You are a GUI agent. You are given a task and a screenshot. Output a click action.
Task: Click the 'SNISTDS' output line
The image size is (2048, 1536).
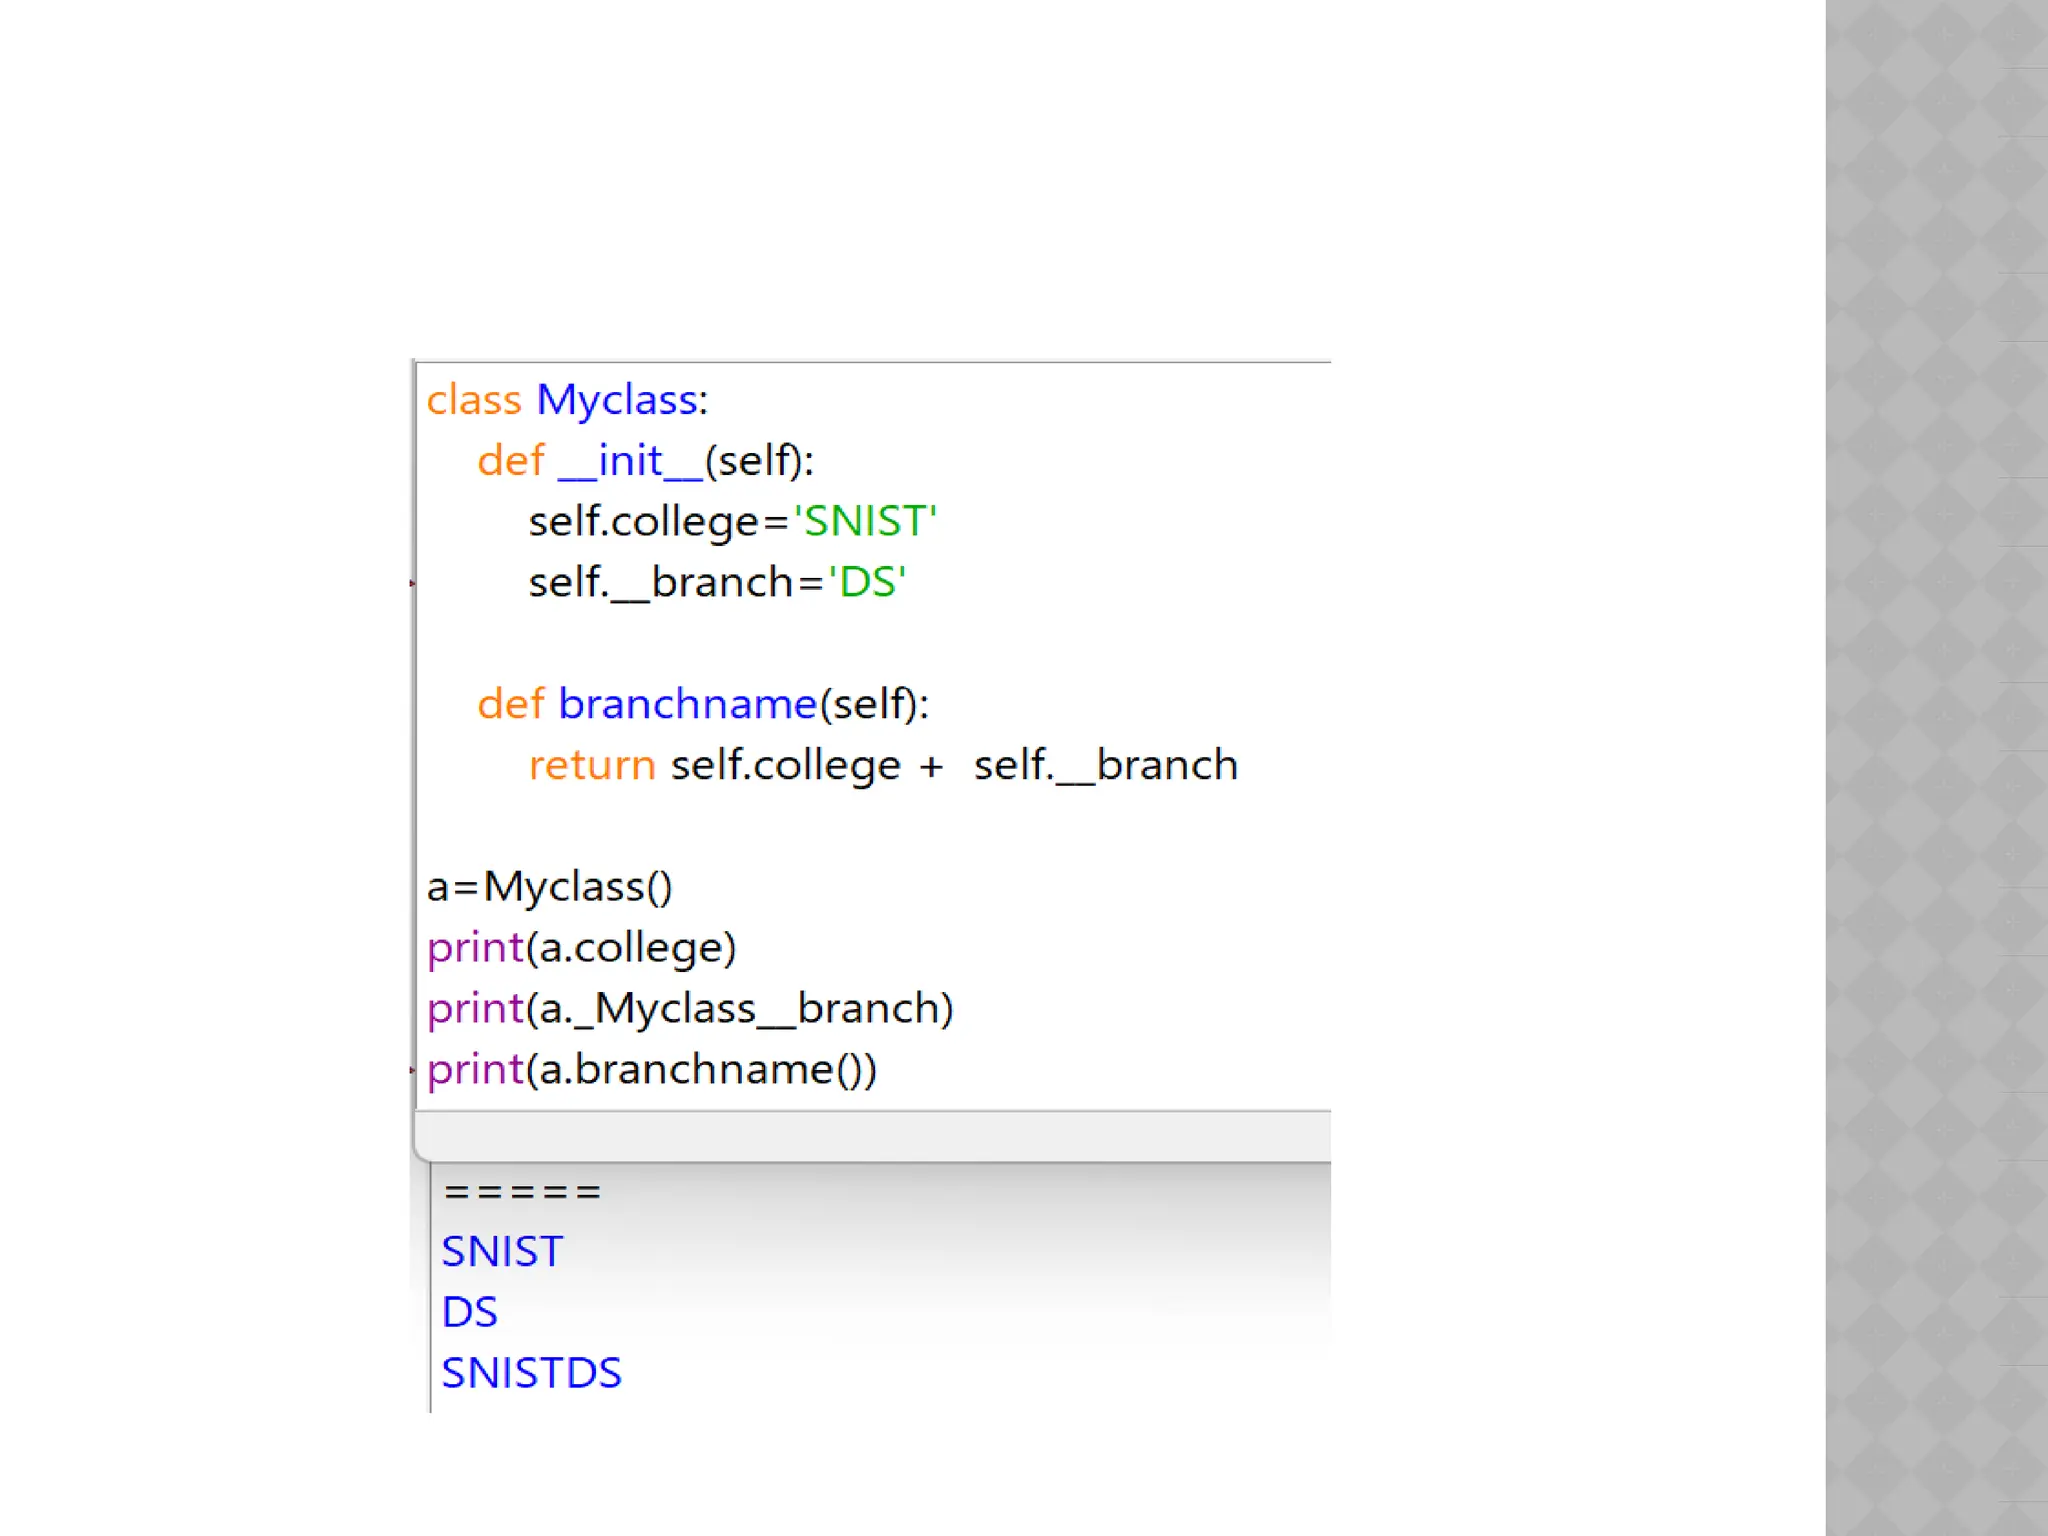532,1373
